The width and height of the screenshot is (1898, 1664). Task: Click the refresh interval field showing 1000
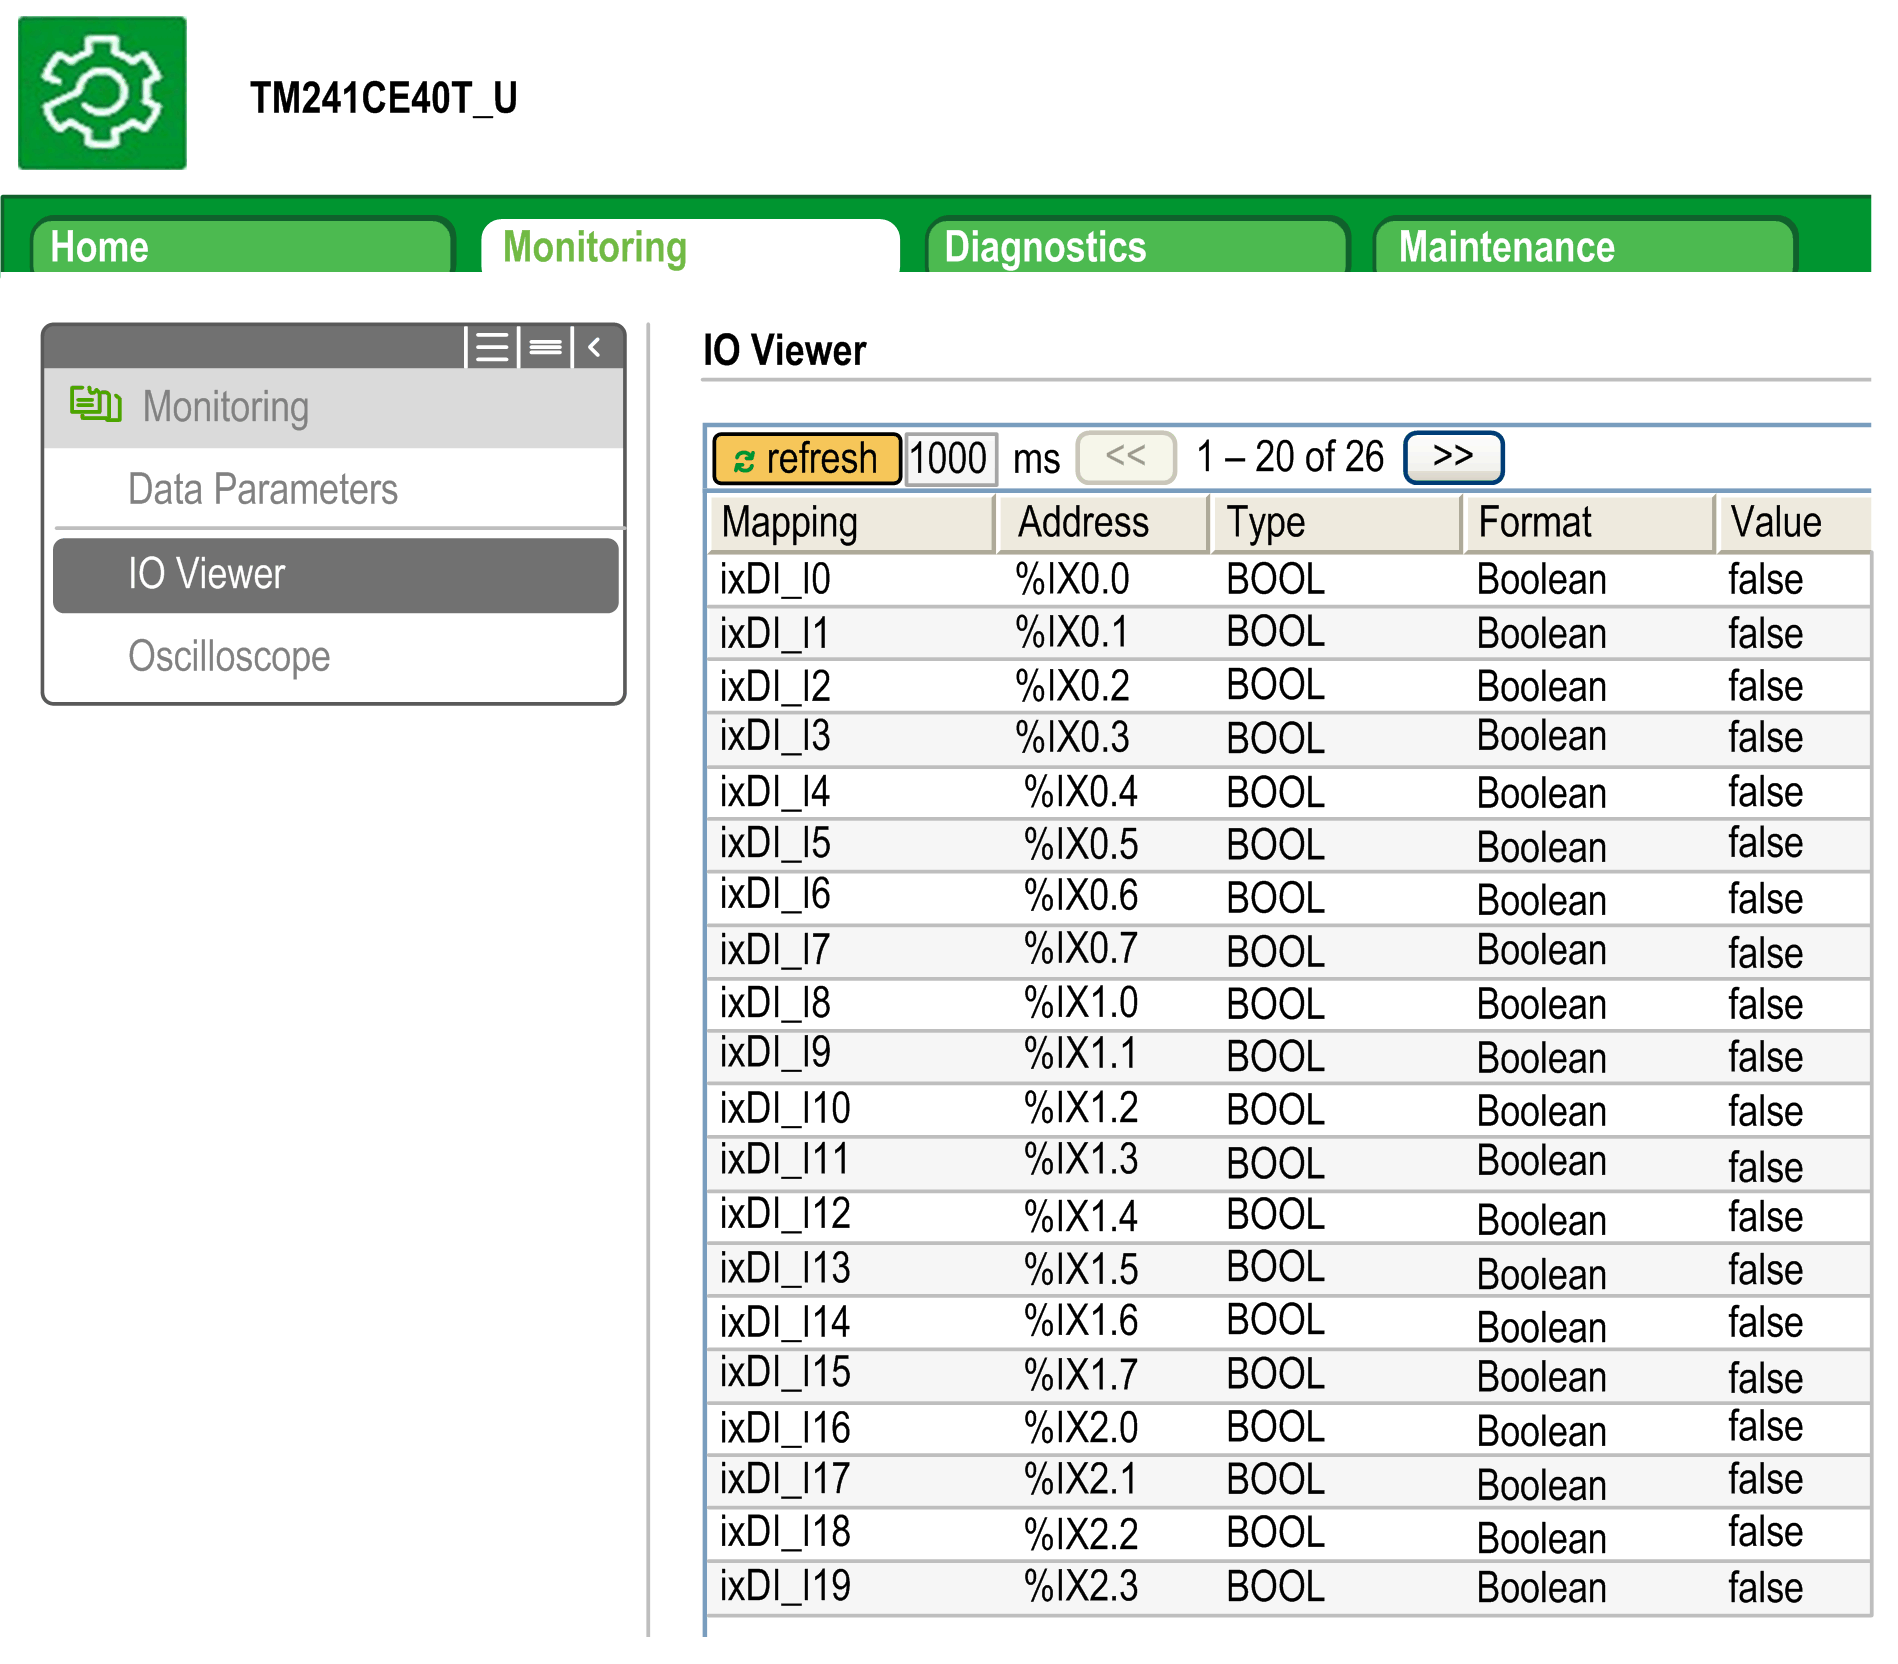[x=949, y=459]
